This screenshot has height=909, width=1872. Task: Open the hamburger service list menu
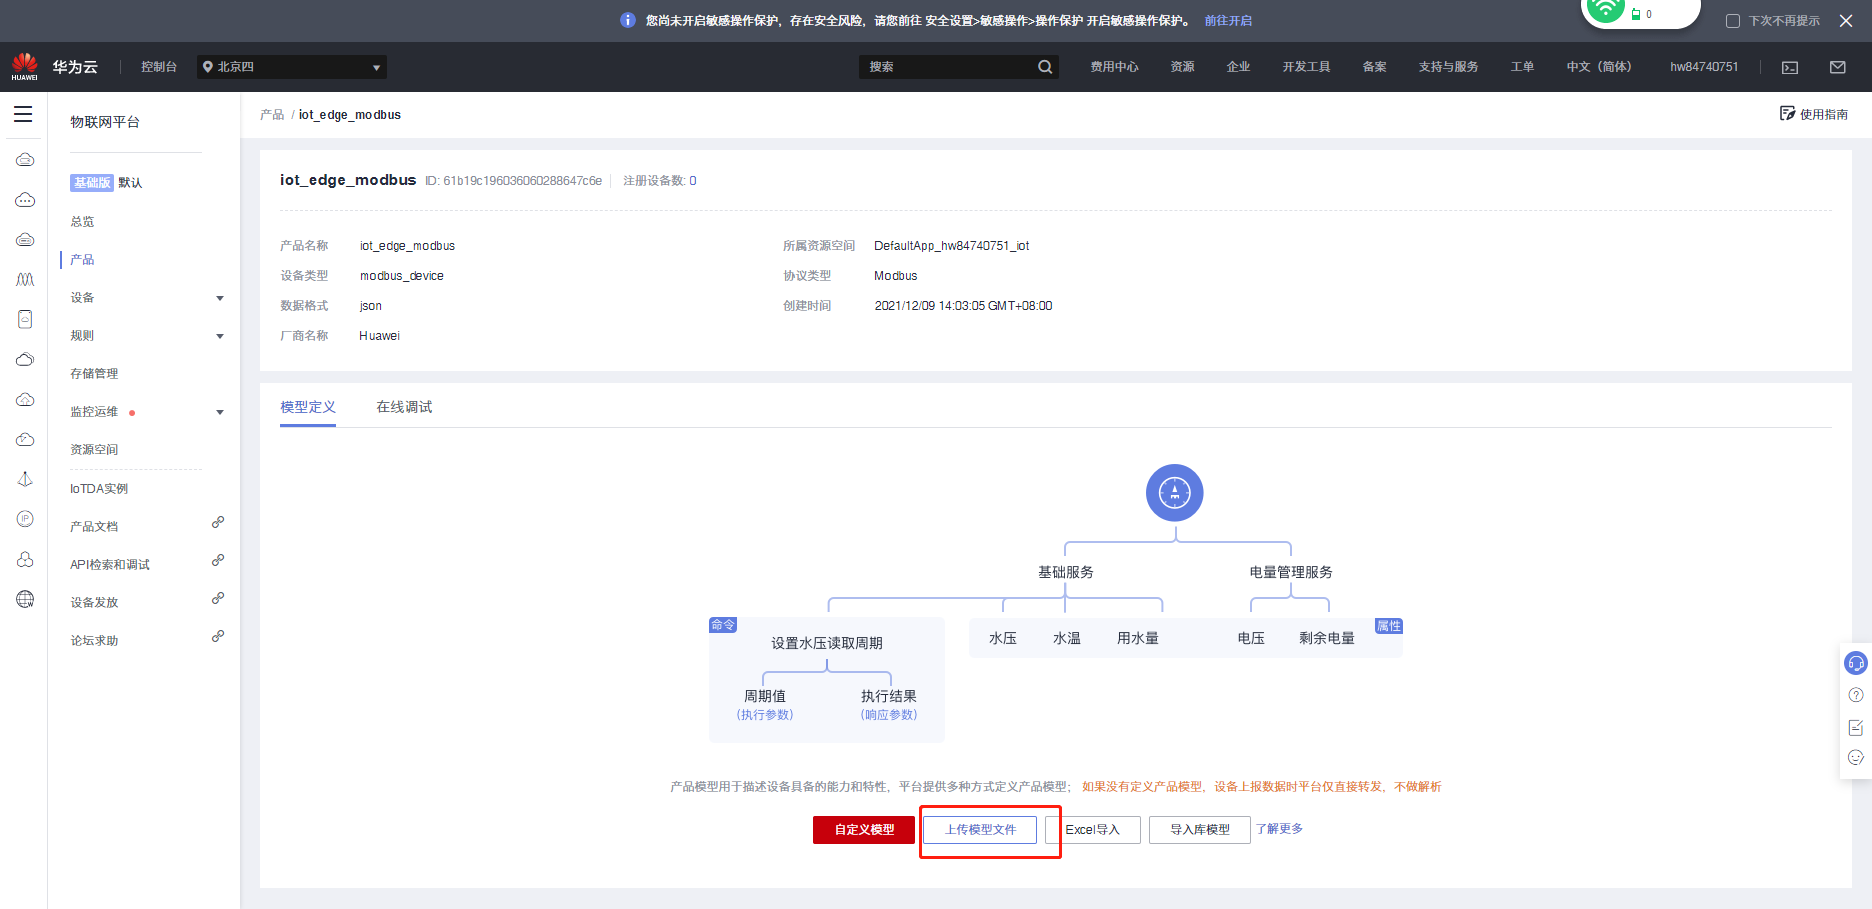point(23,114)
